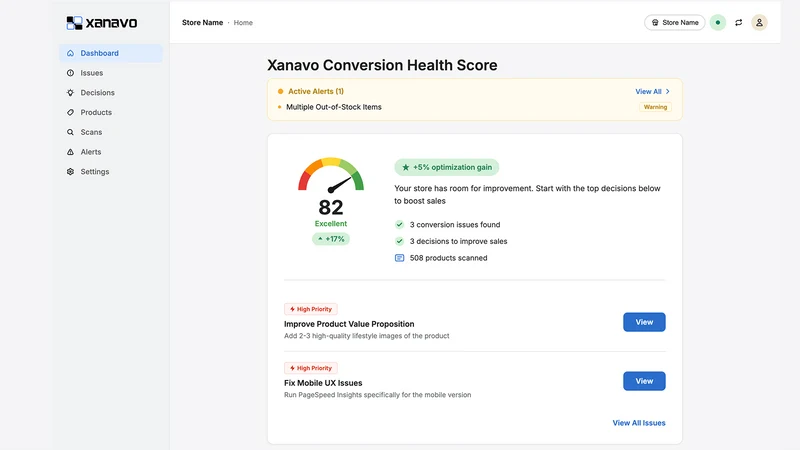Image resolution: width=800 pixels, height=450 pixels.
Task: Click 3 decisions to improve sales
Action: click(458, 241)
